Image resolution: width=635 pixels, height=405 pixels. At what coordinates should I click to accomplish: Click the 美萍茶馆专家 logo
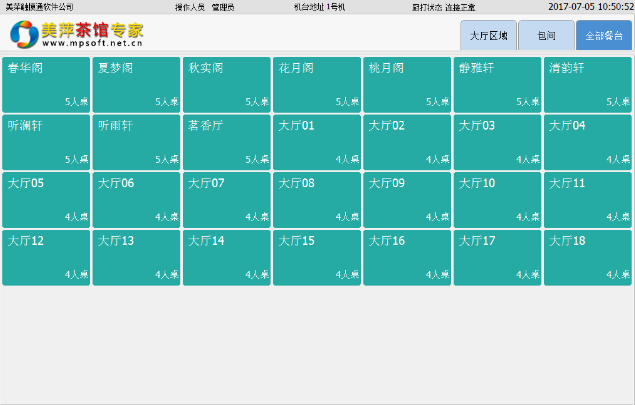click(x=77, y=34)
